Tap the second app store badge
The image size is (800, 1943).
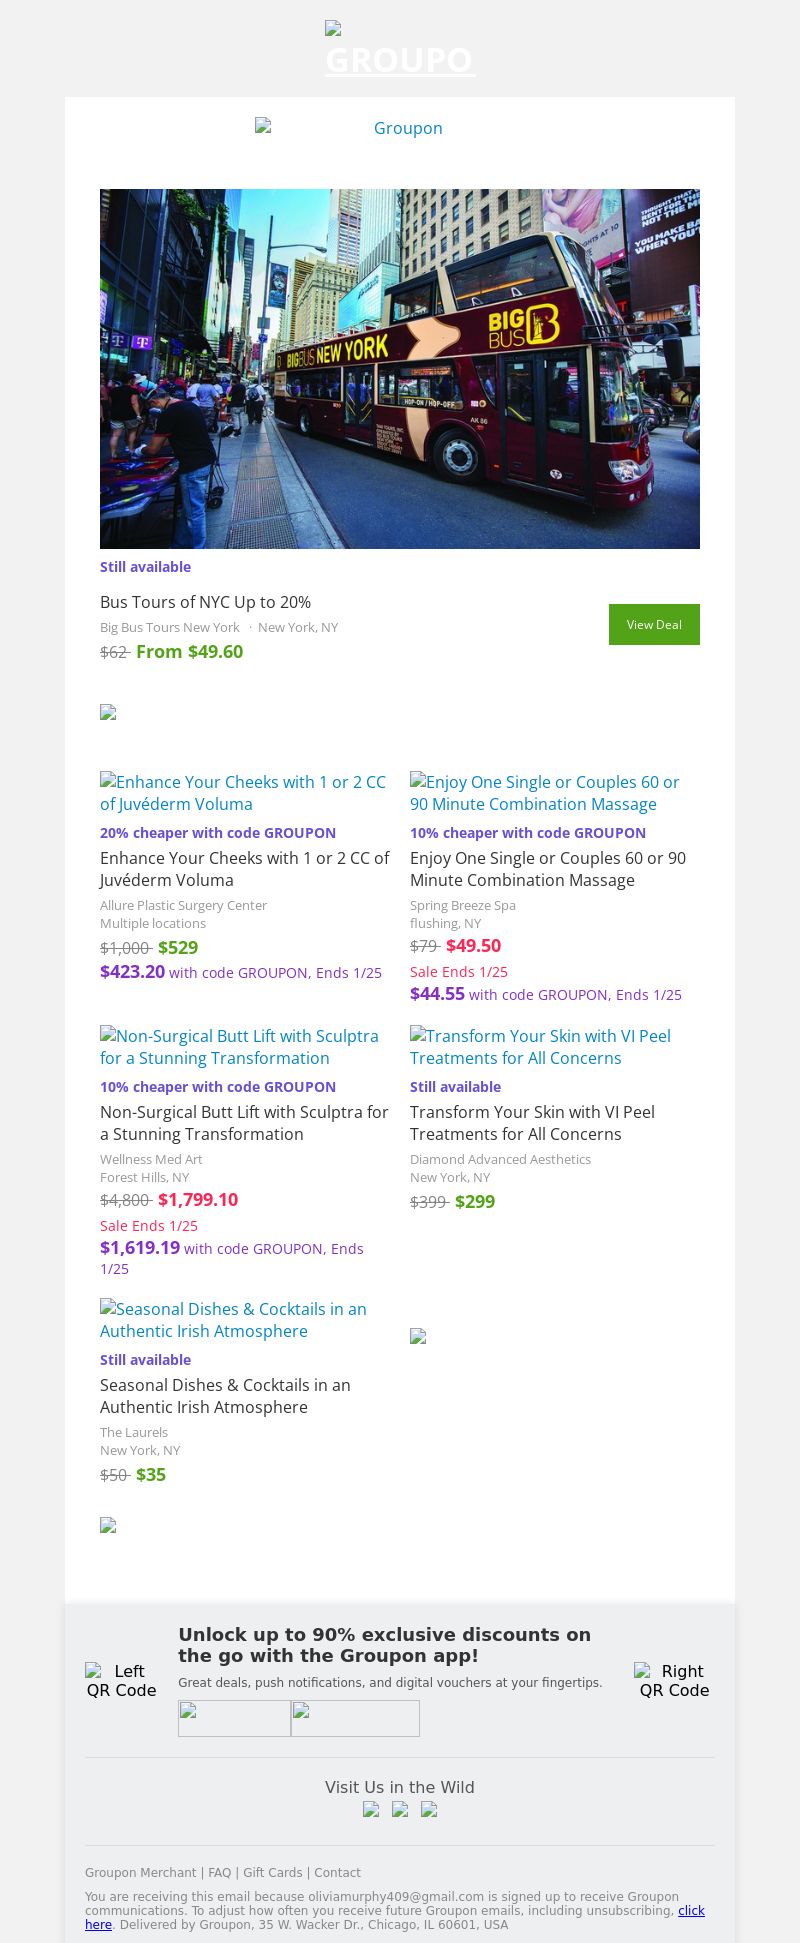[x=355, y=1718]
